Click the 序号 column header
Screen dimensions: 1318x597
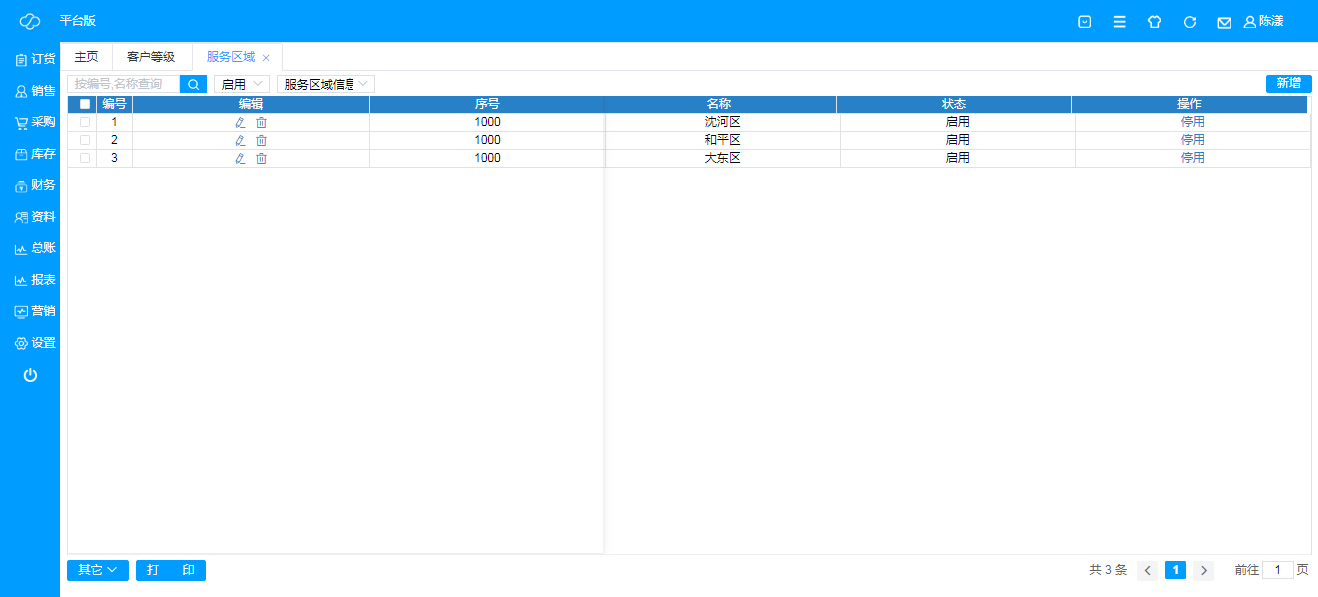pyautogui.click(x=487, y=104)
